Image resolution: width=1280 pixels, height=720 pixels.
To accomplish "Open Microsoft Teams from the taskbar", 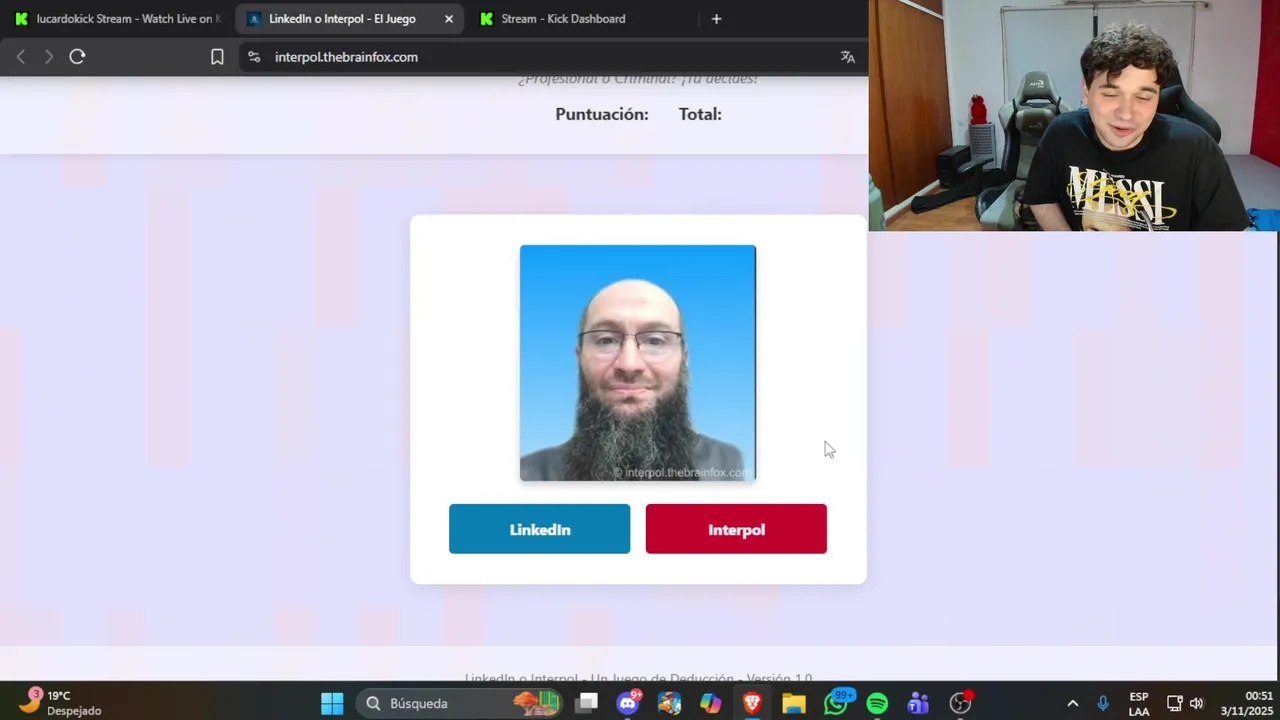I will pos(918,703).
